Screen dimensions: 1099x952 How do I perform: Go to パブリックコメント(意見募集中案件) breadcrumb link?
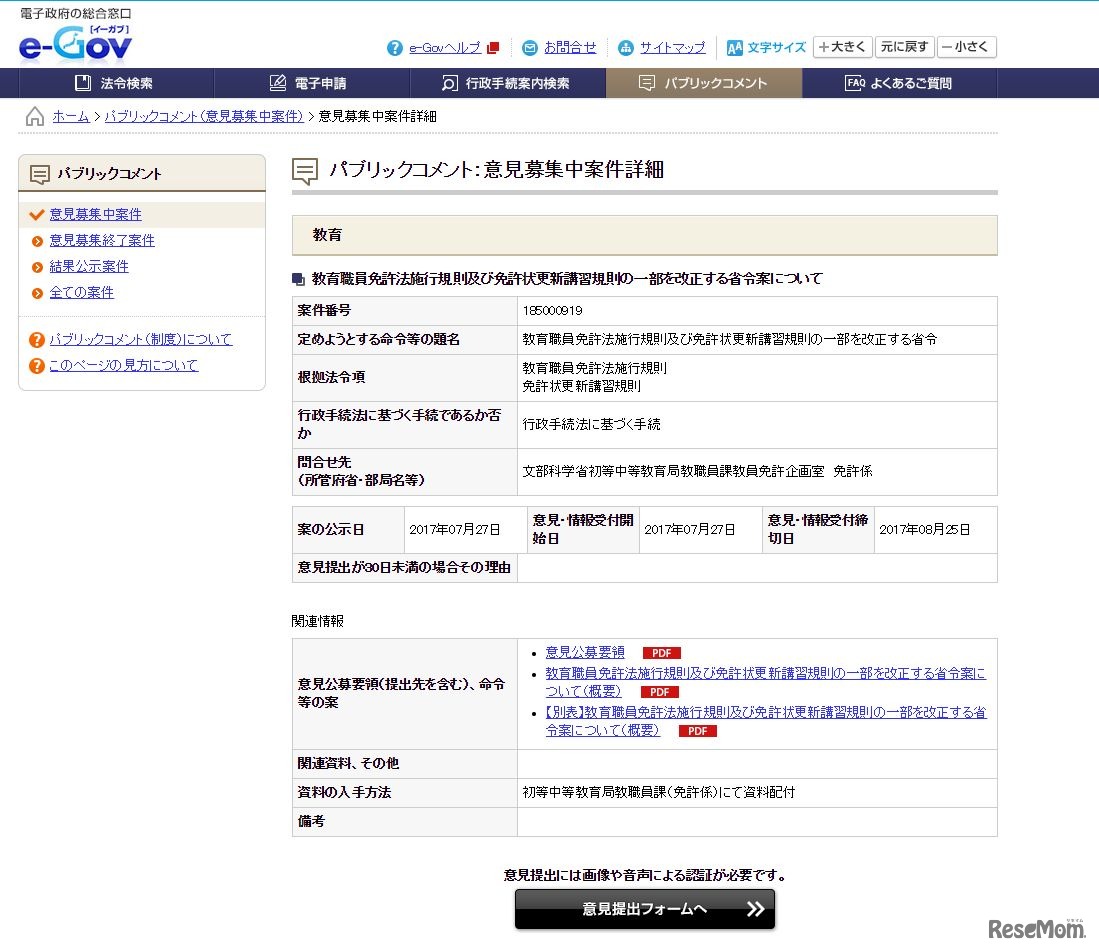(x=204, y=116)
